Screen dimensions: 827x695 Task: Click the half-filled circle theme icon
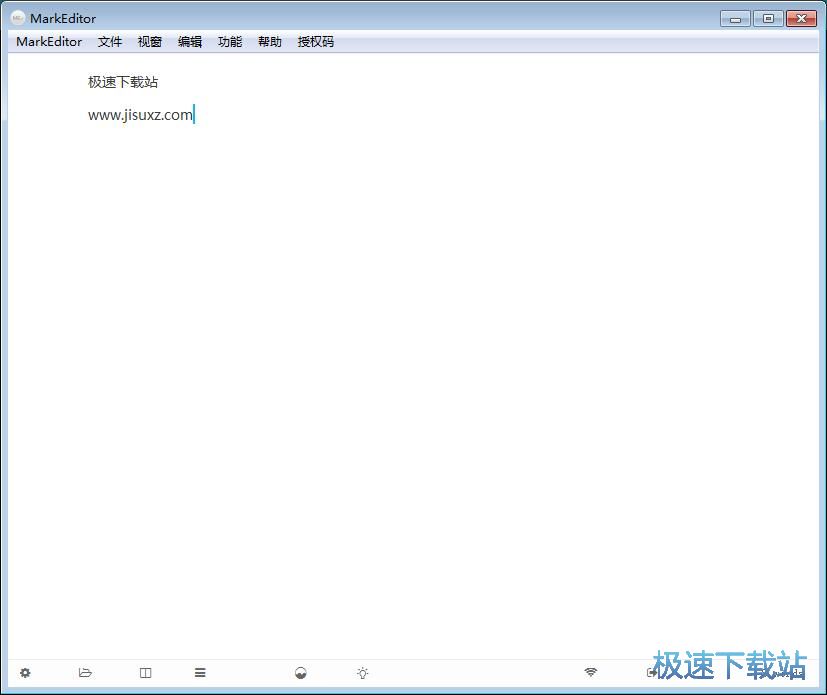tap(301, 673)
